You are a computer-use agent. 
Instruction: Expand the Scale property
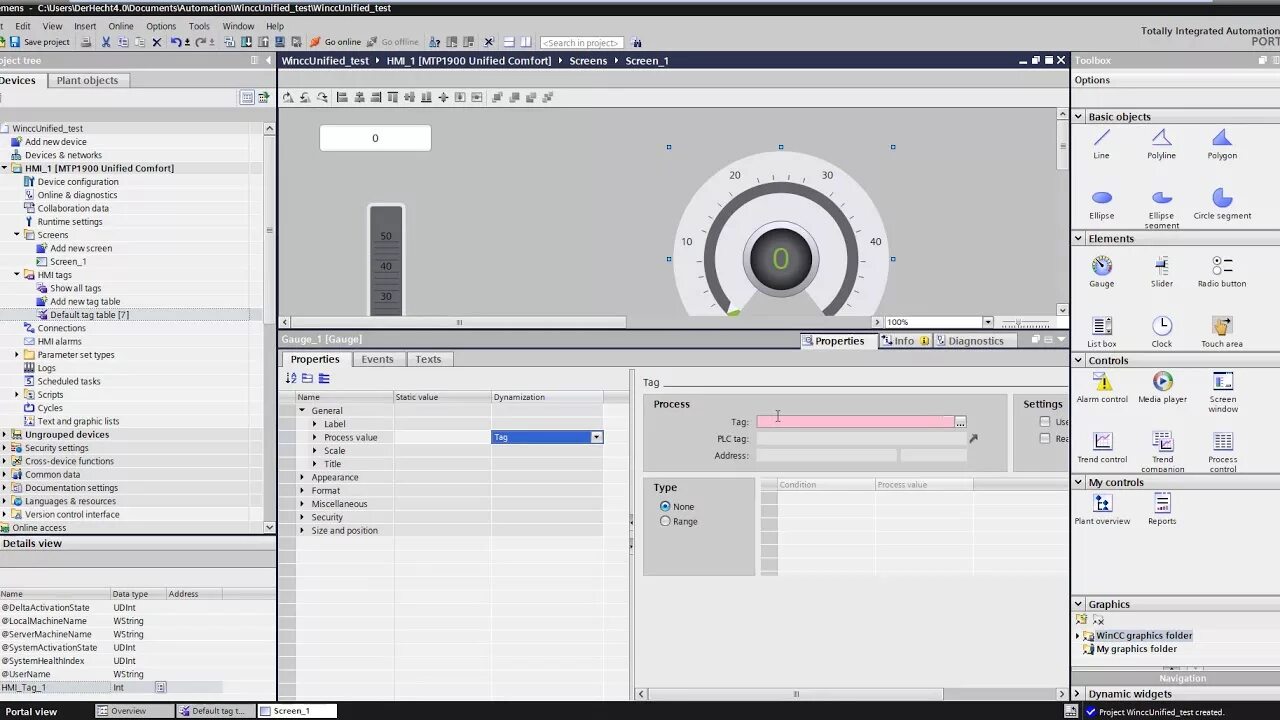314,450
